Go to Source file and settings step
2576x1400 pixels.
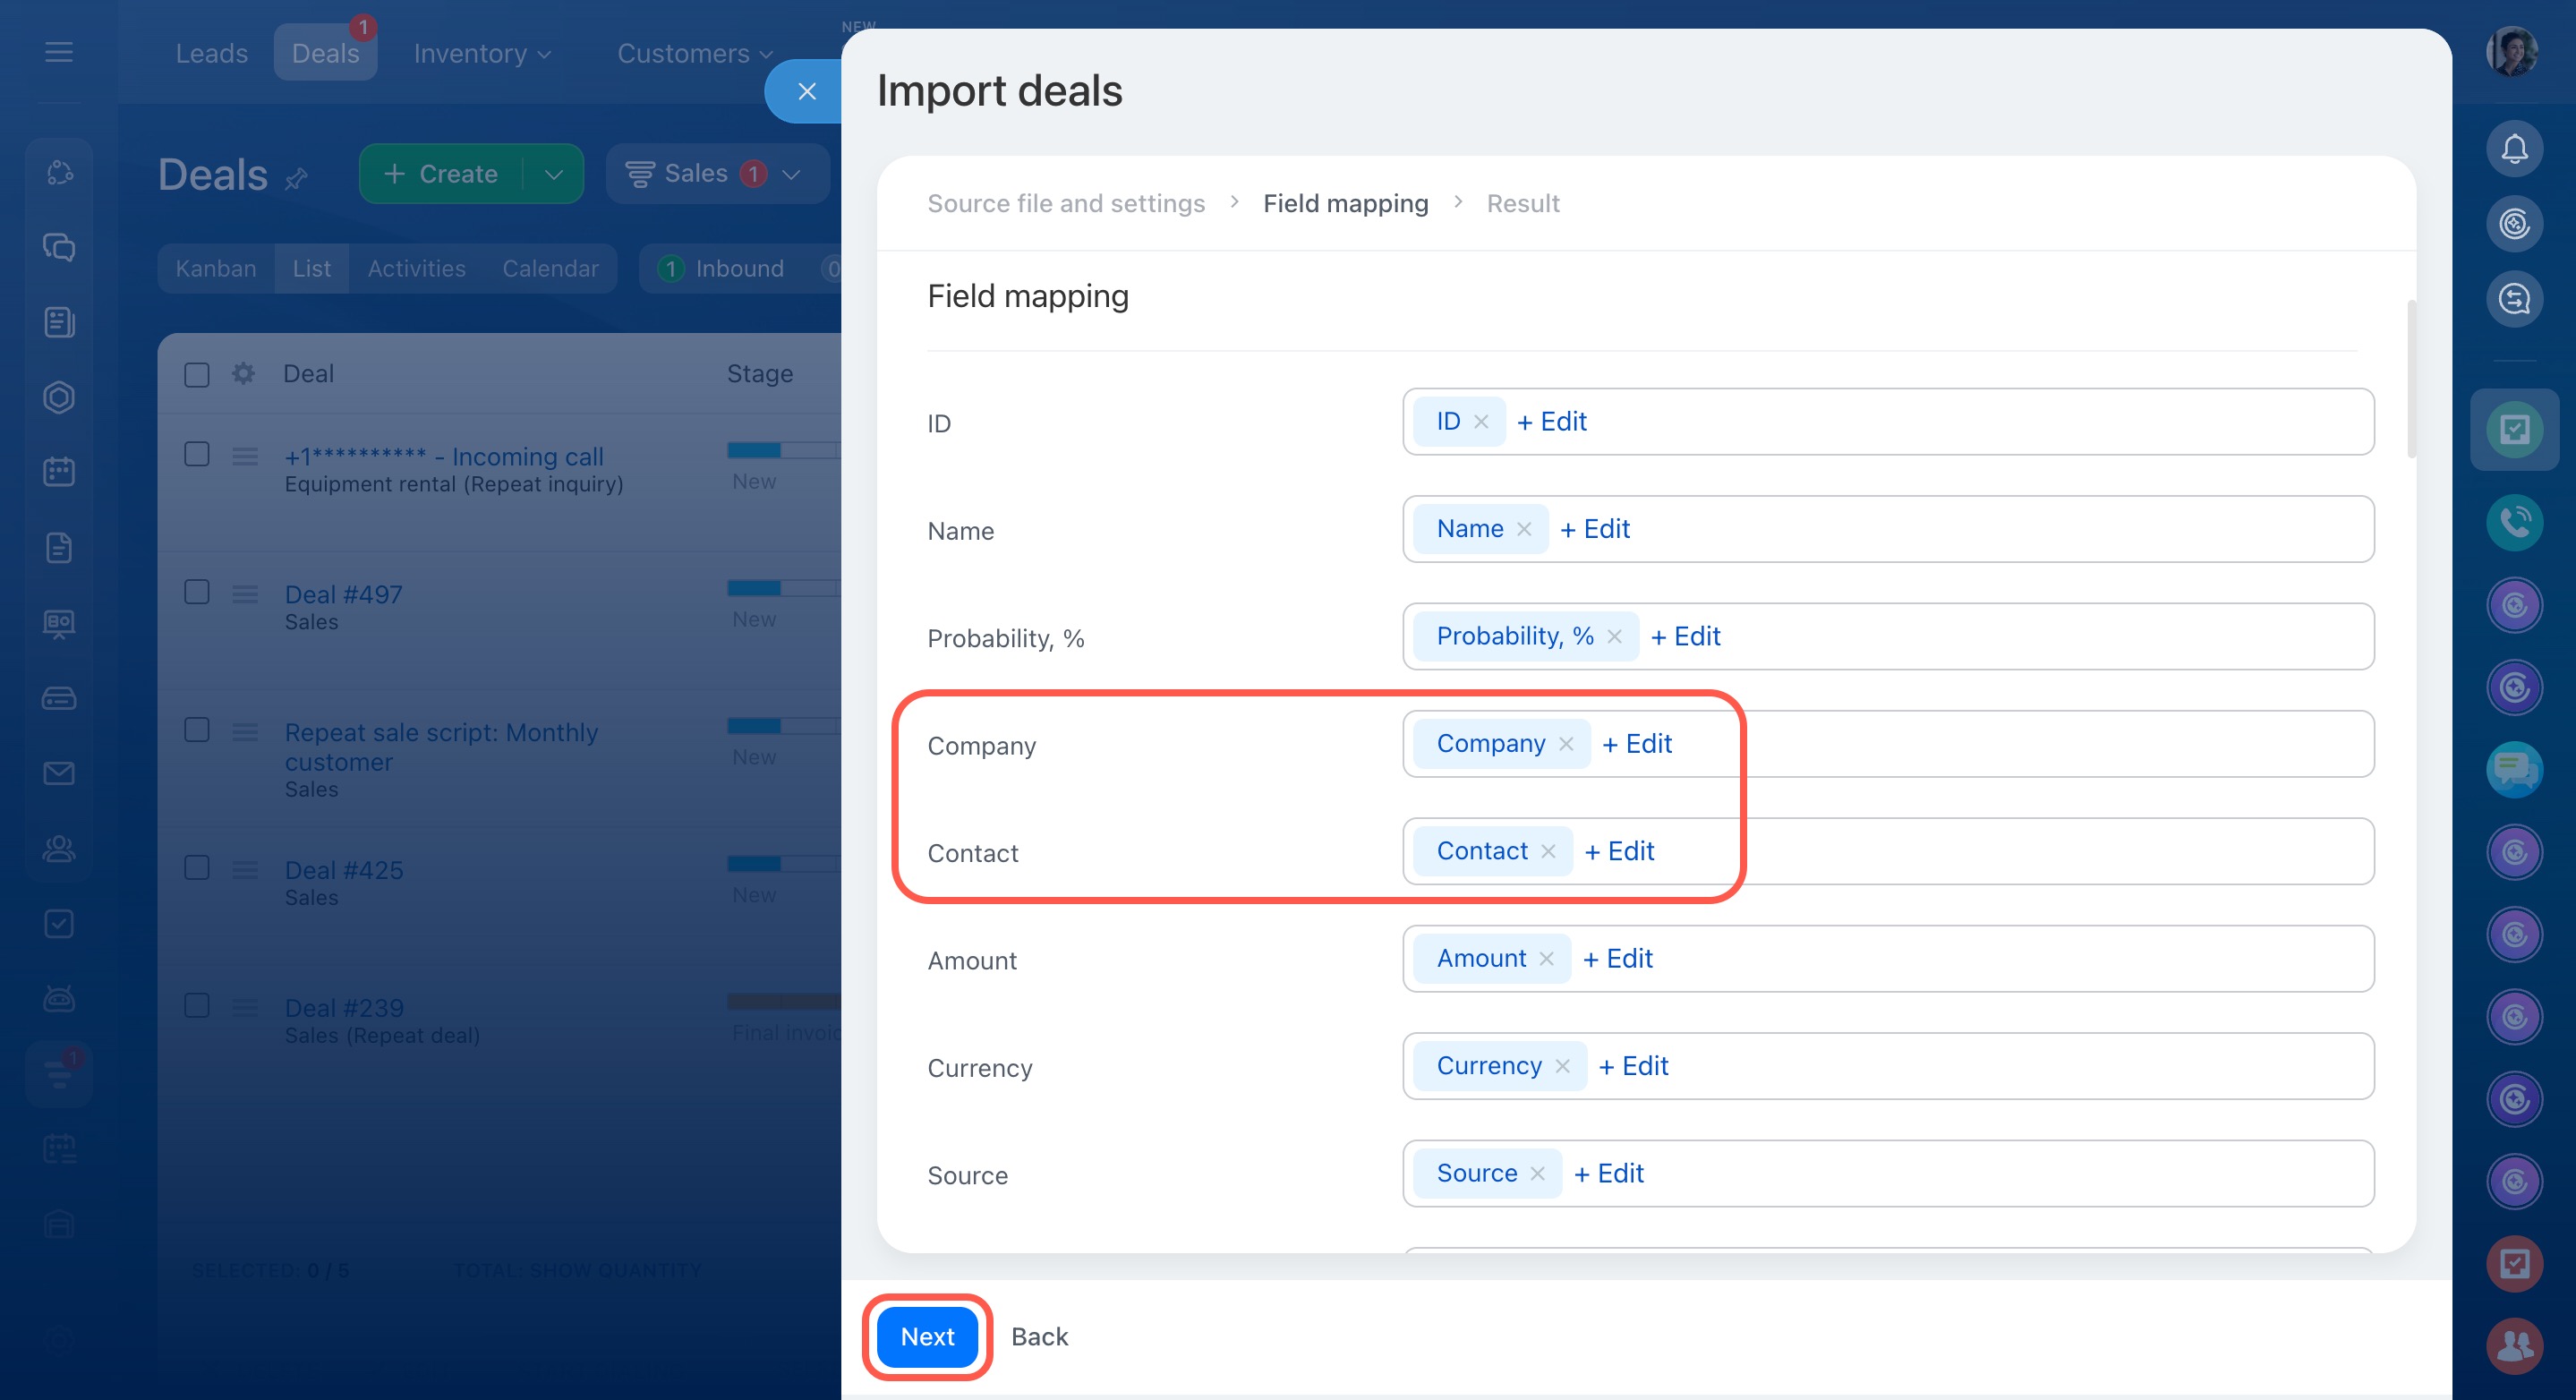pos(1065,204)
